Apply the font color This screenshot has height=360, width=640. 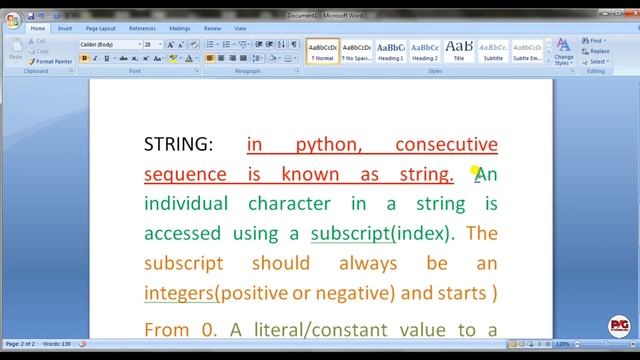click(189, 58)
